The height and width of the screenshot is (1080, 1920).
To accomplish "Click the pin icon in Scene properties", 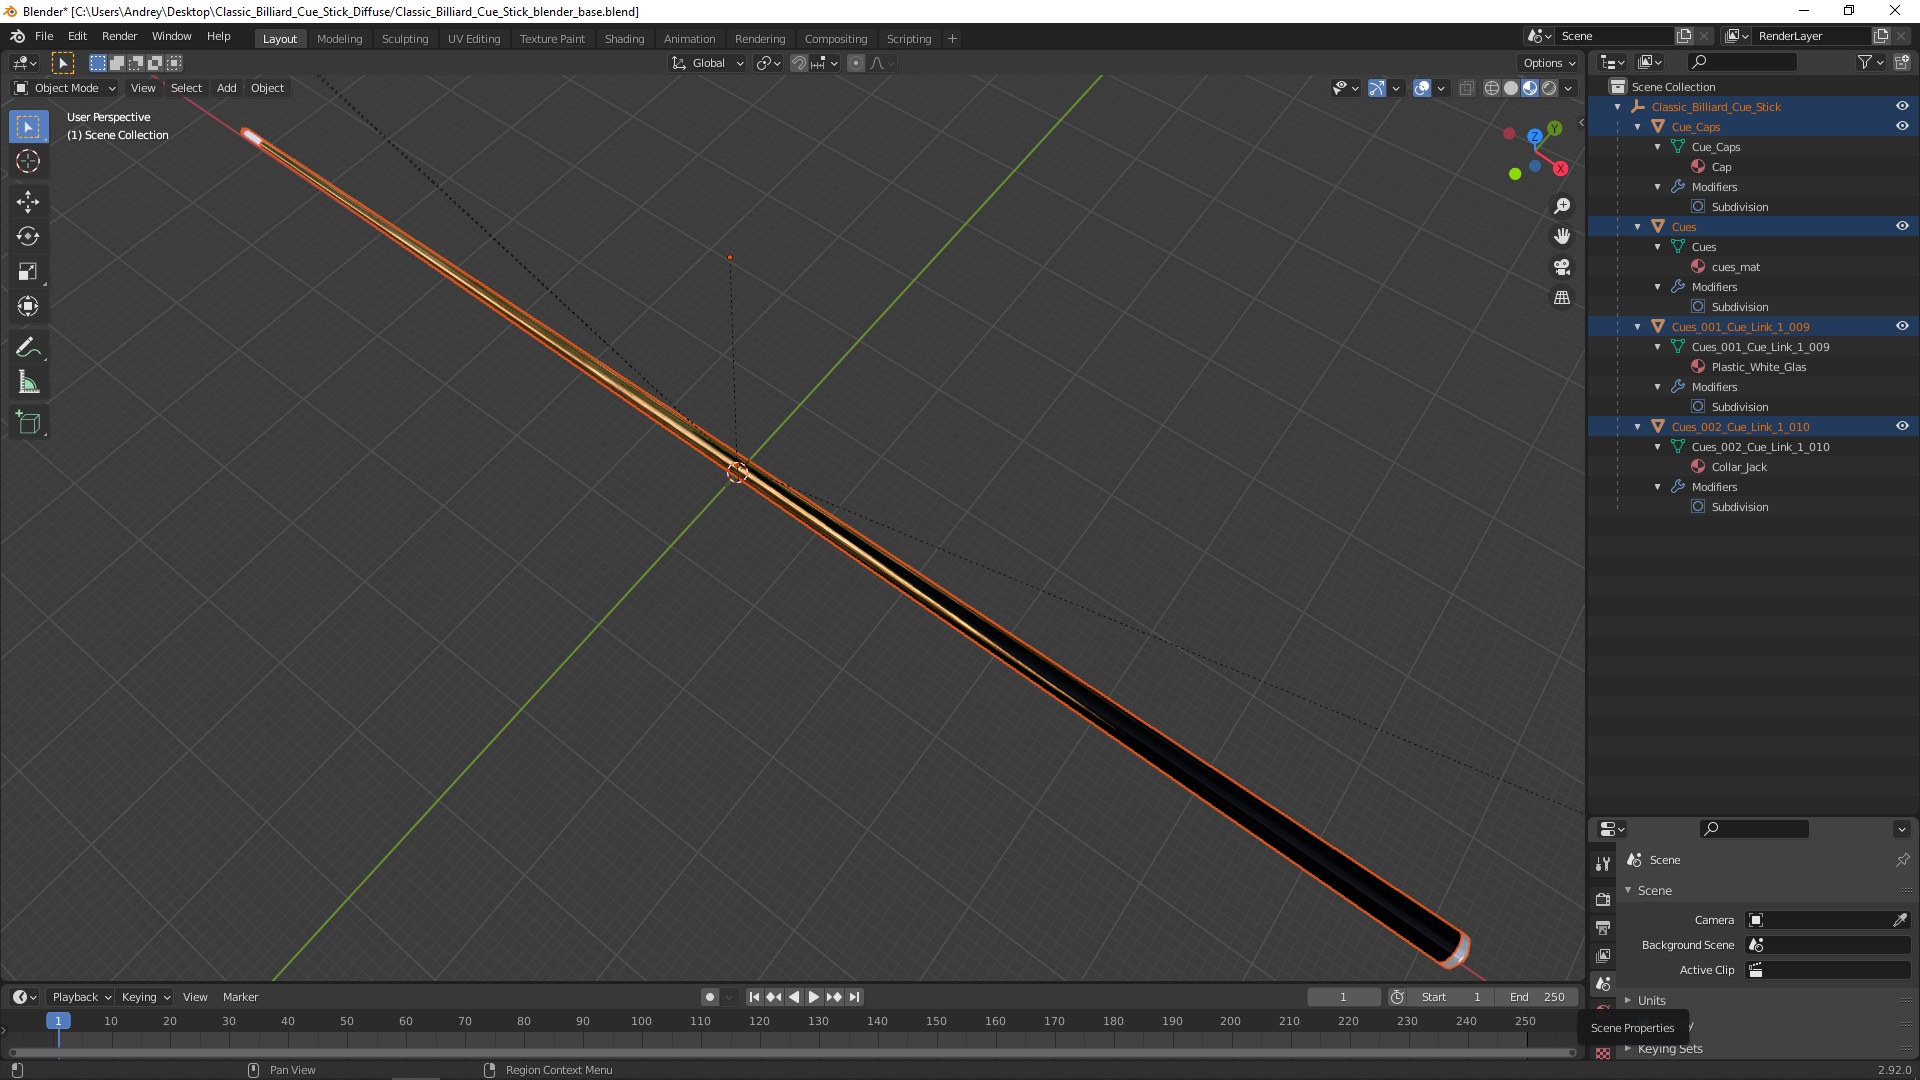I will (1902, 860).
